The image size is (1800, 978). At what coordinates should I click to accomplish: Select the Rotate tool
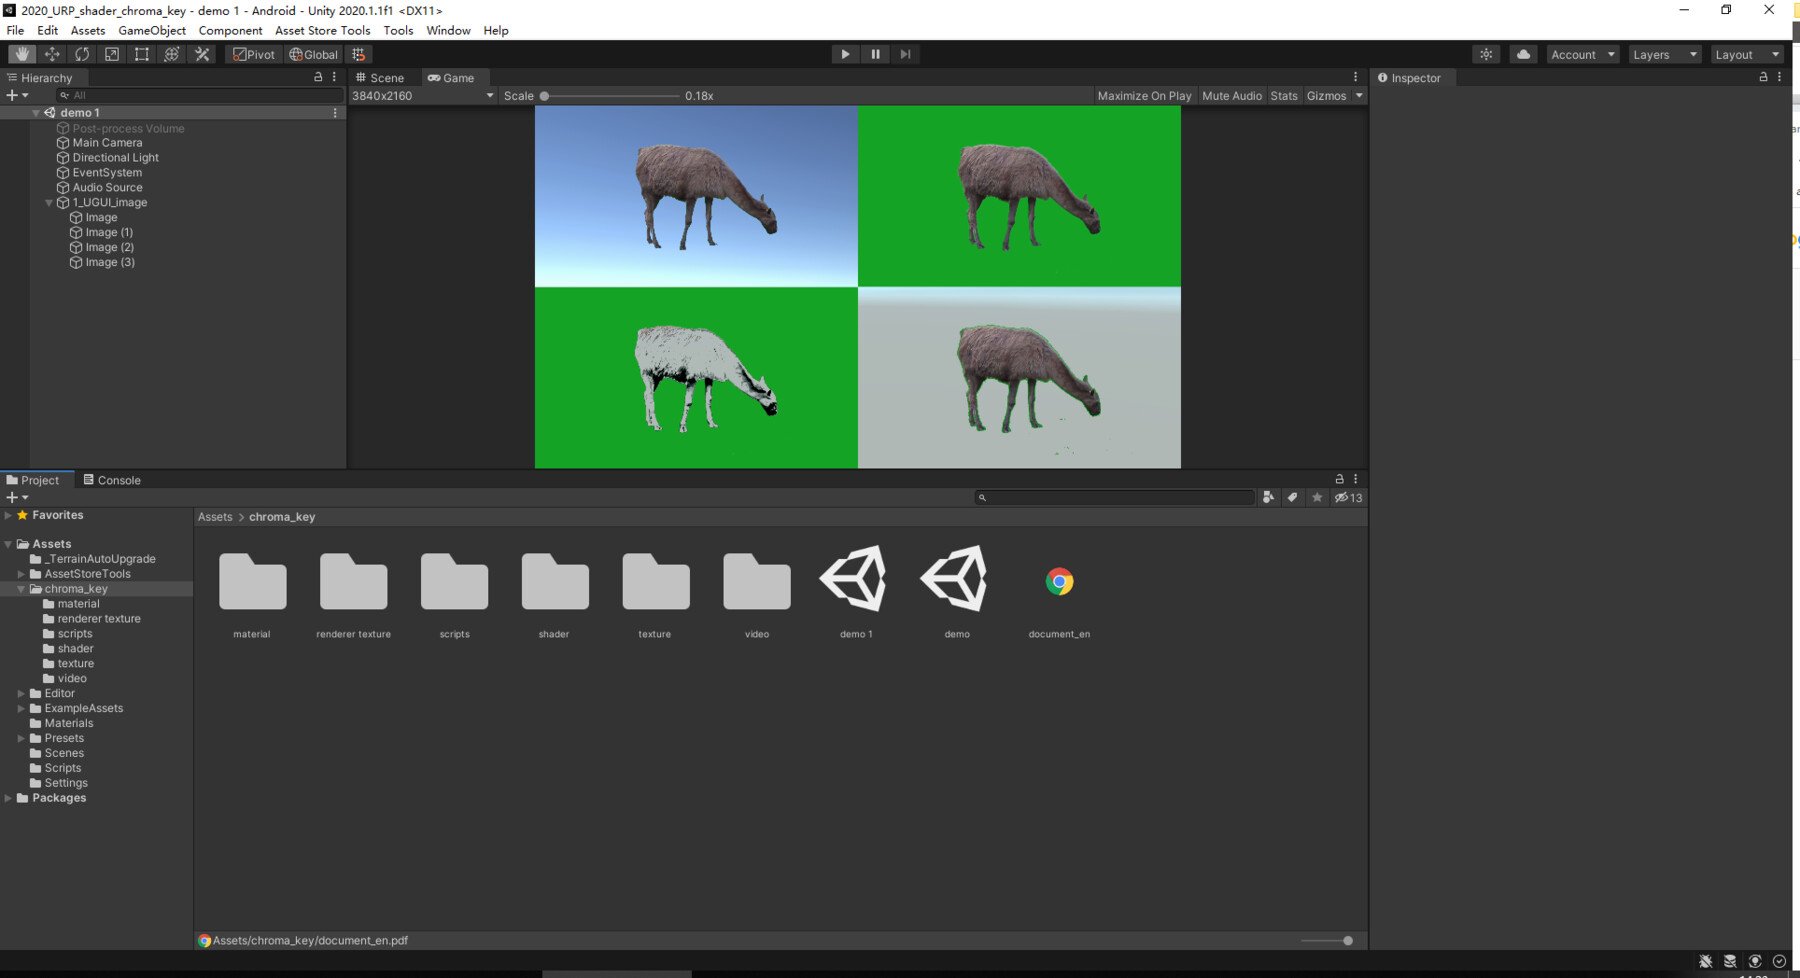81,54
